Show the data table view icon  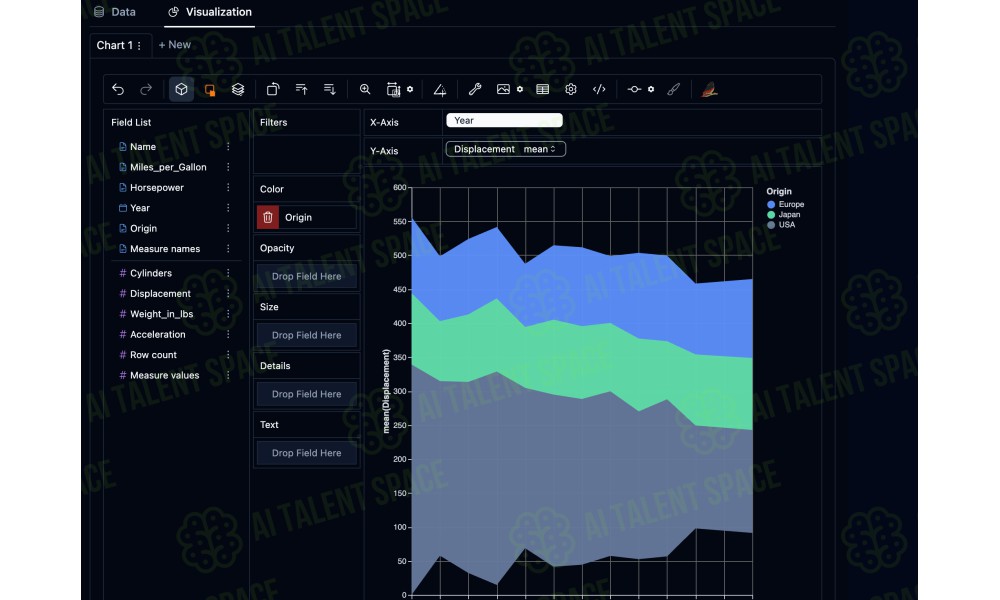[543, 89]
